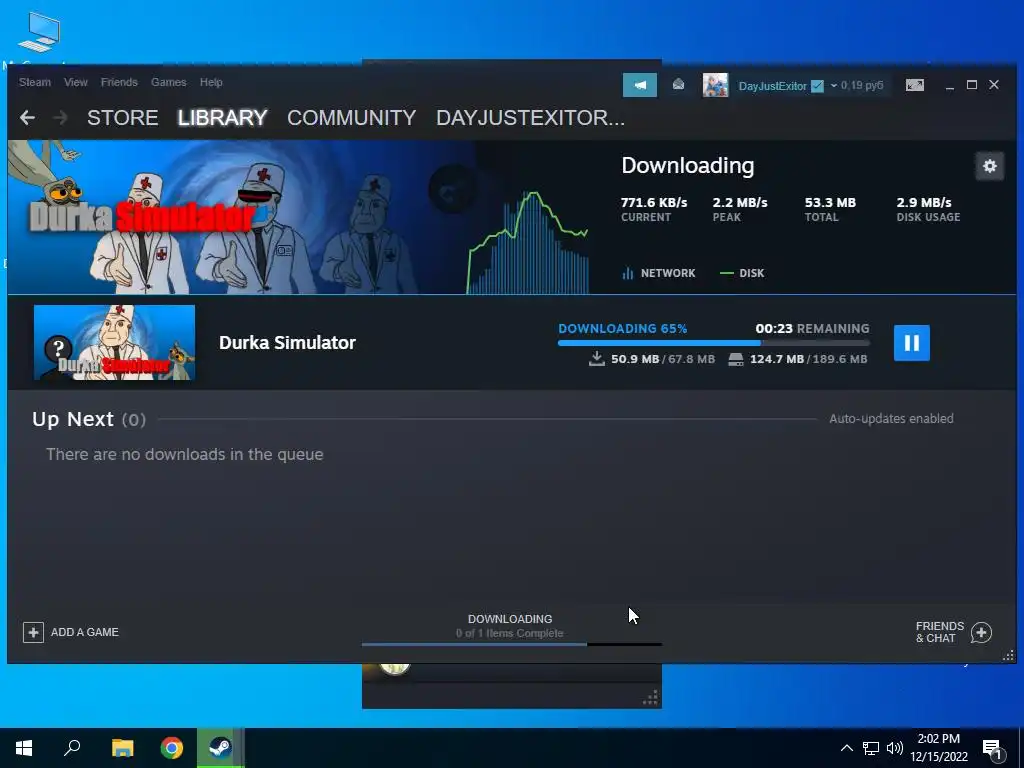Open the volume tray icon

tap(895, 748)
